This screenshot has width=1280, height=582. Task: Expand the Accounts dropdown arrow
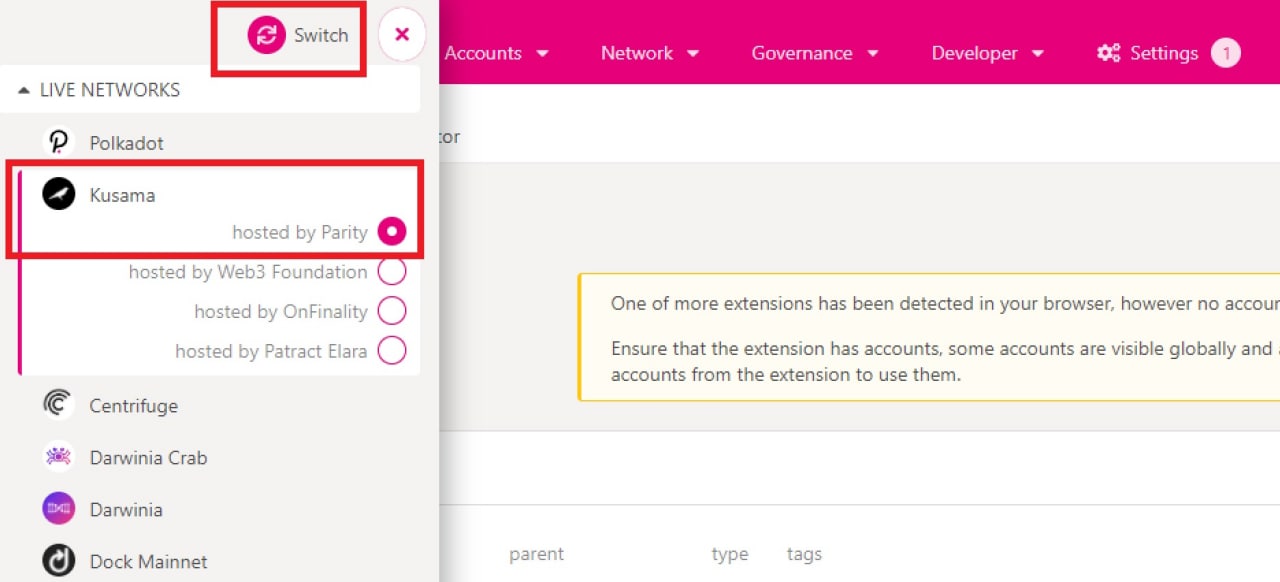pyautogui.click(x=543, y=53)
